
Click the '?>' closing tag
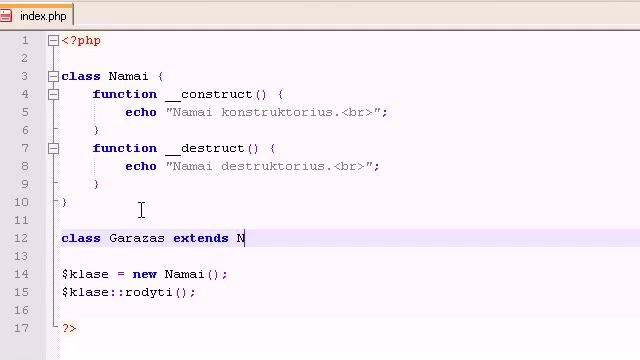point(69,328)
